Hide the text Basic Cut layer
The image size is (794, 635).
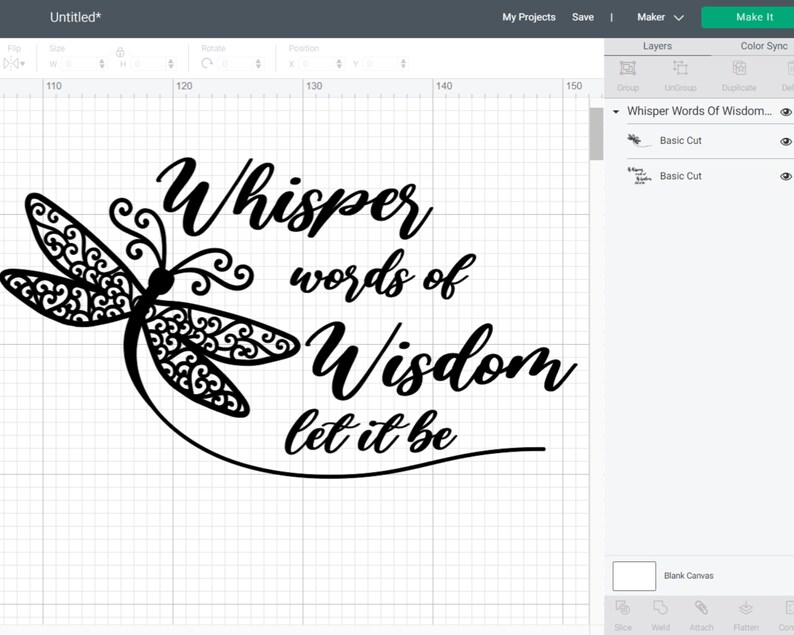click(785, 176)
